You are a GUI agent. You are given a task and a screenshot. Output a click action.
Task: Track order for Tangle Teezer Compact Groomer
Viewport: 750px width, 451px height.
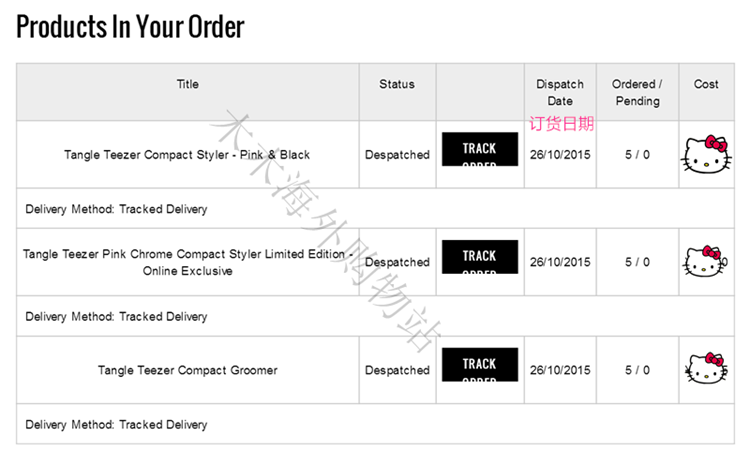480,365
